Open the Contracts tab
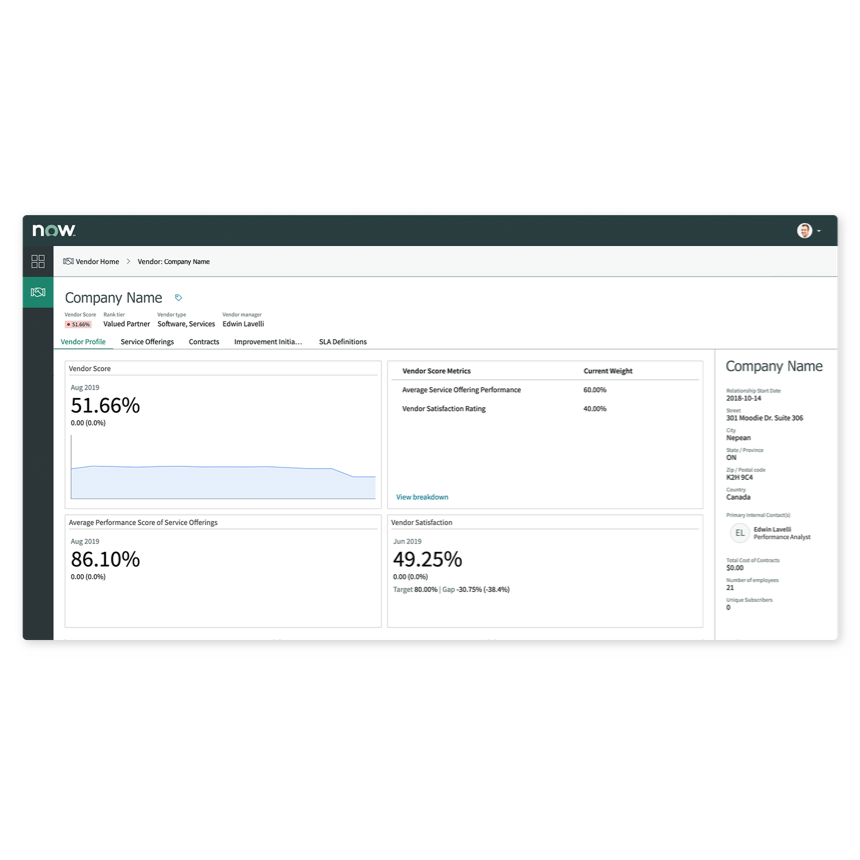Image resolution: width=860 pixels, height=860 pixels. [204, 341]
